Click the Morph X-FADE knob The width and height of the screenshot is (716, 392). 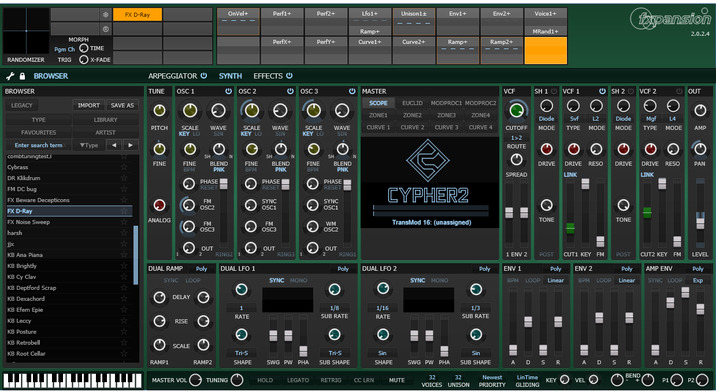pyautogui.click(x=84, y=59)
